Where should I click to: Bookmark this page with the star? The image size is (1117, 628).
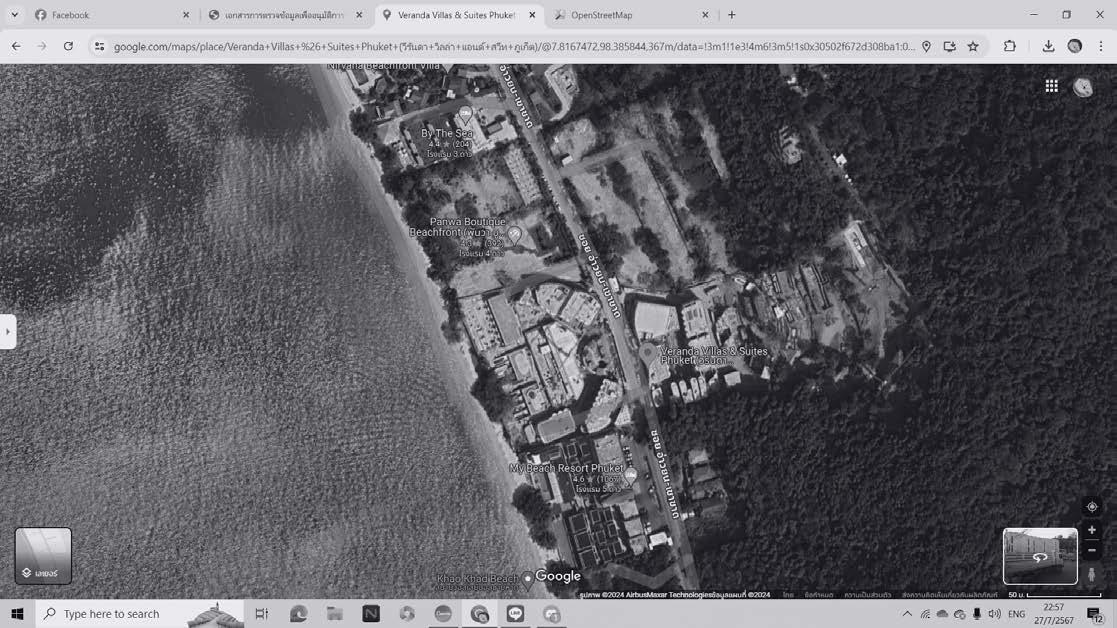973,46
